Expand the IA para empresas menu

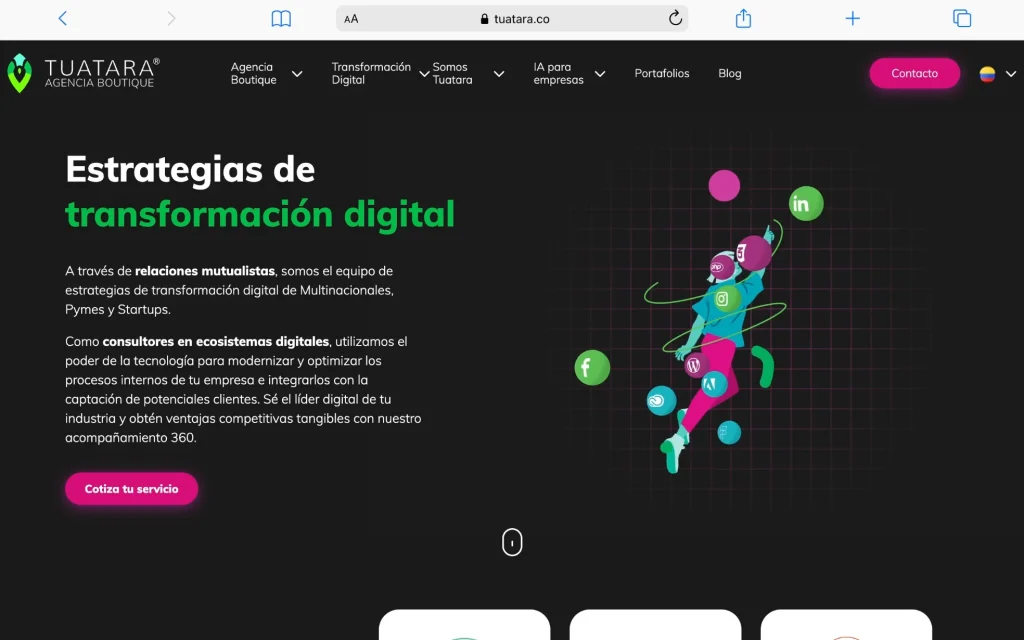pos(560,73)
